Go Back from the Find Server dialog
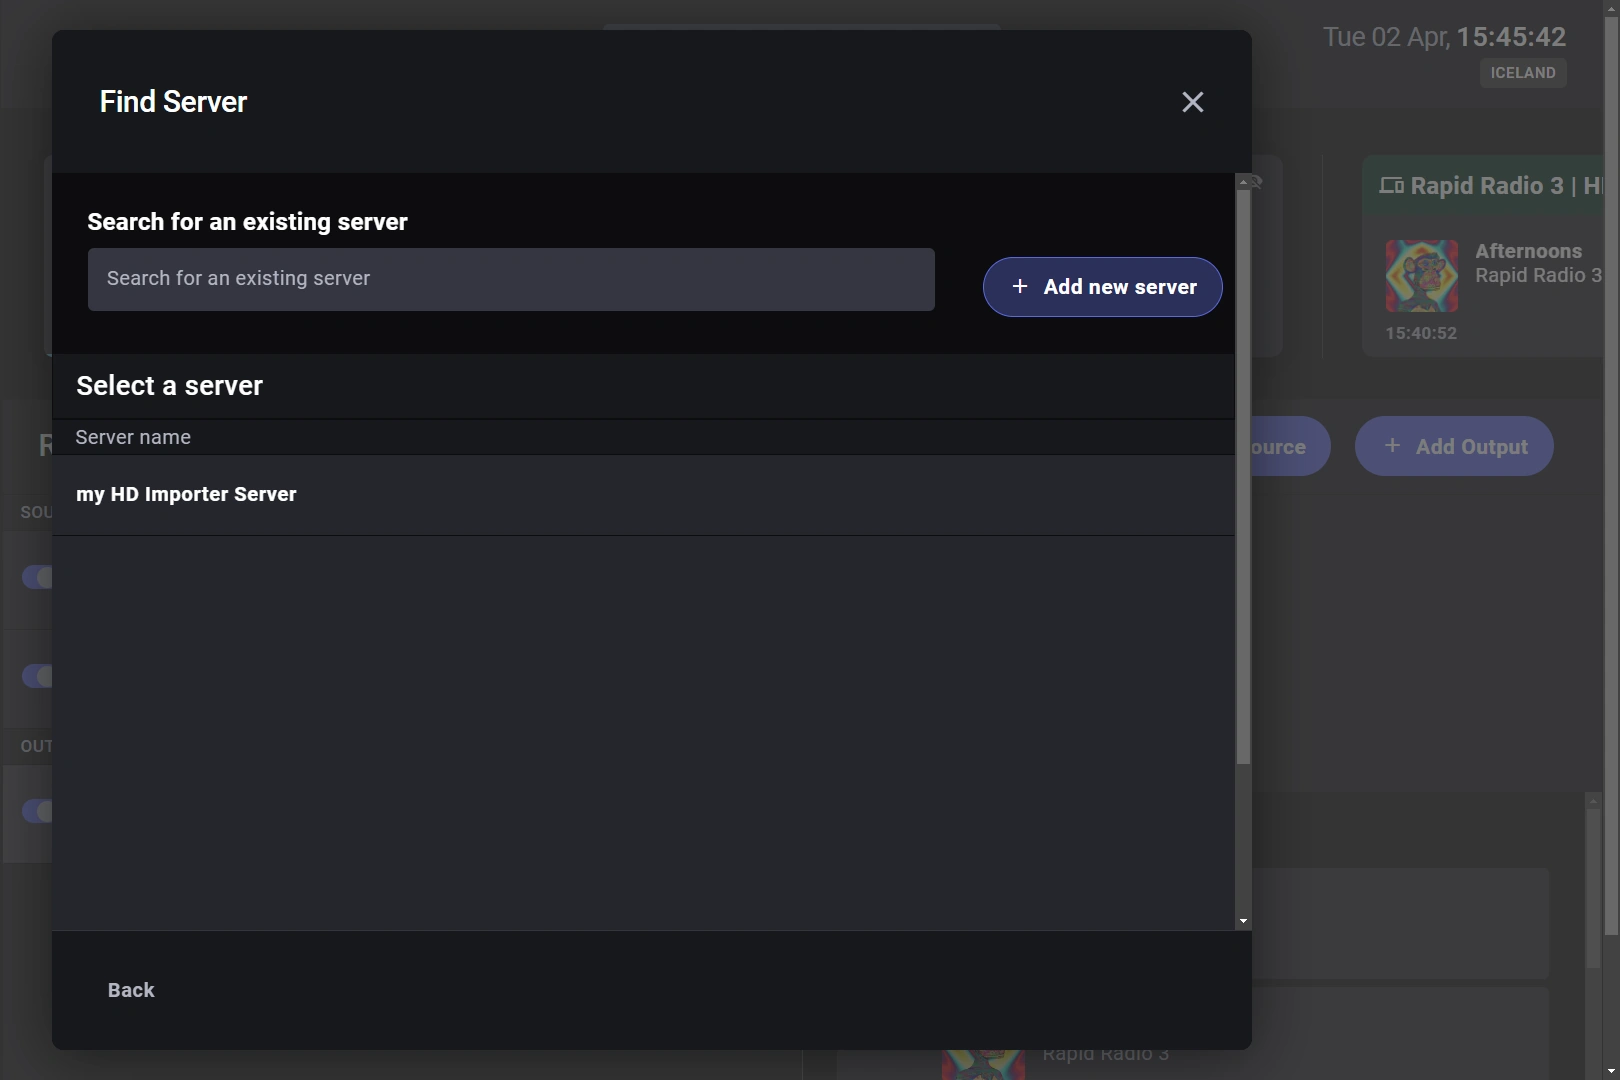Screen dimensions: 1620x1080 coord(131,990)
